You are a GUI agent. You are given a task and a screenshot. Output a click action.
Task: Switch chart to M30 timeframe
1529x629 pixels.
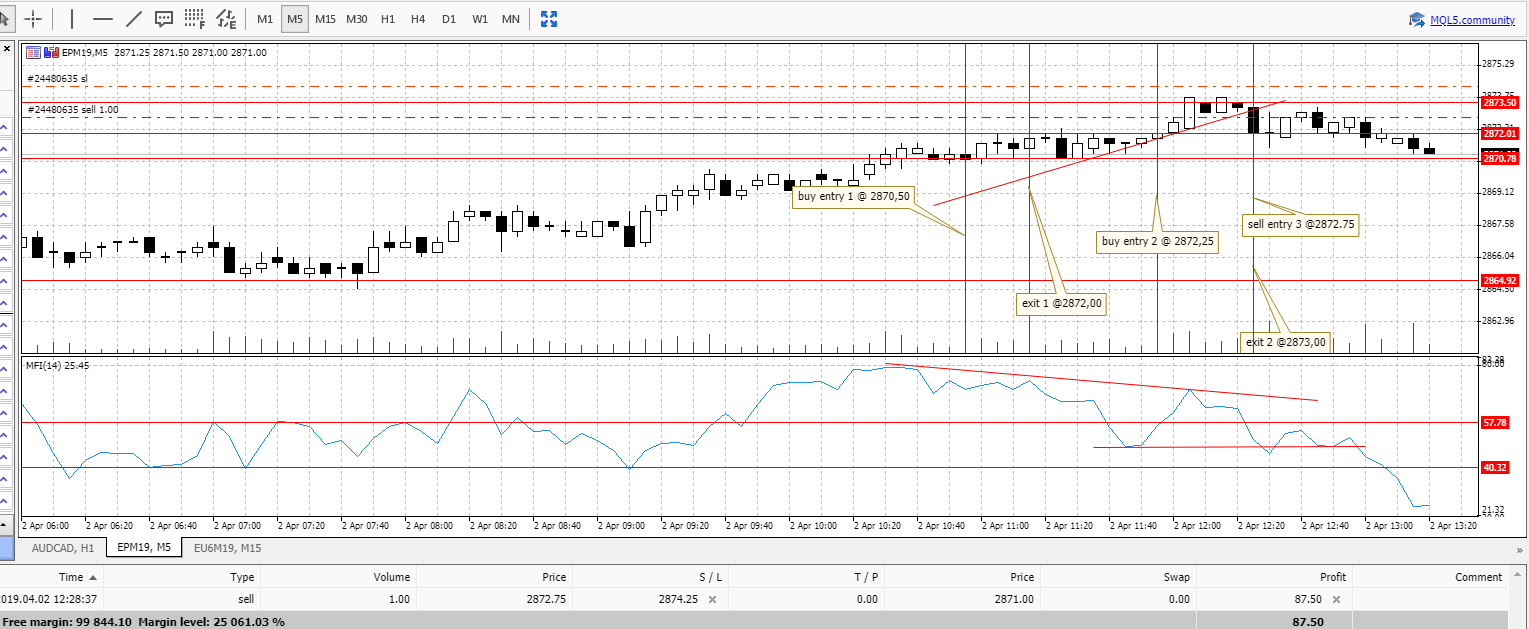(356, 19)
